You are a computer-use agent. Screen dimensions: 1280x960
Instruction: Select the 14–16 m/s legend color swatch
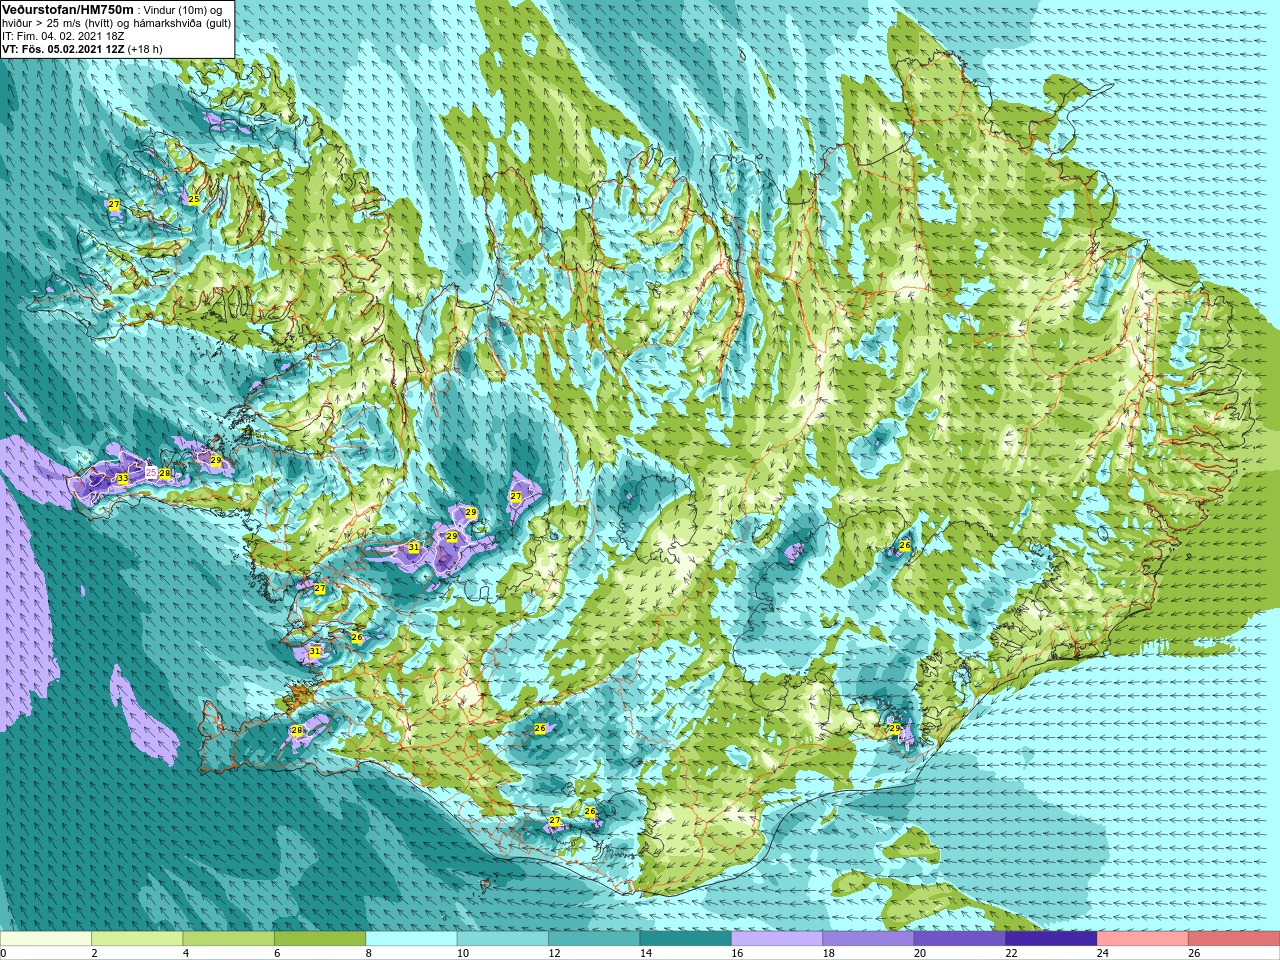click(685, 939)
